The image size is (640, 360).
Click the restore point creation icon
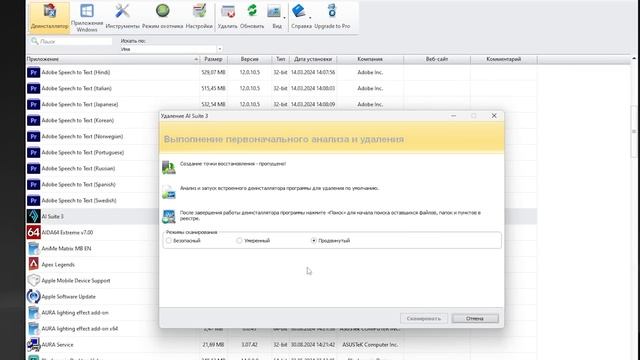click(x=169, y=167)
